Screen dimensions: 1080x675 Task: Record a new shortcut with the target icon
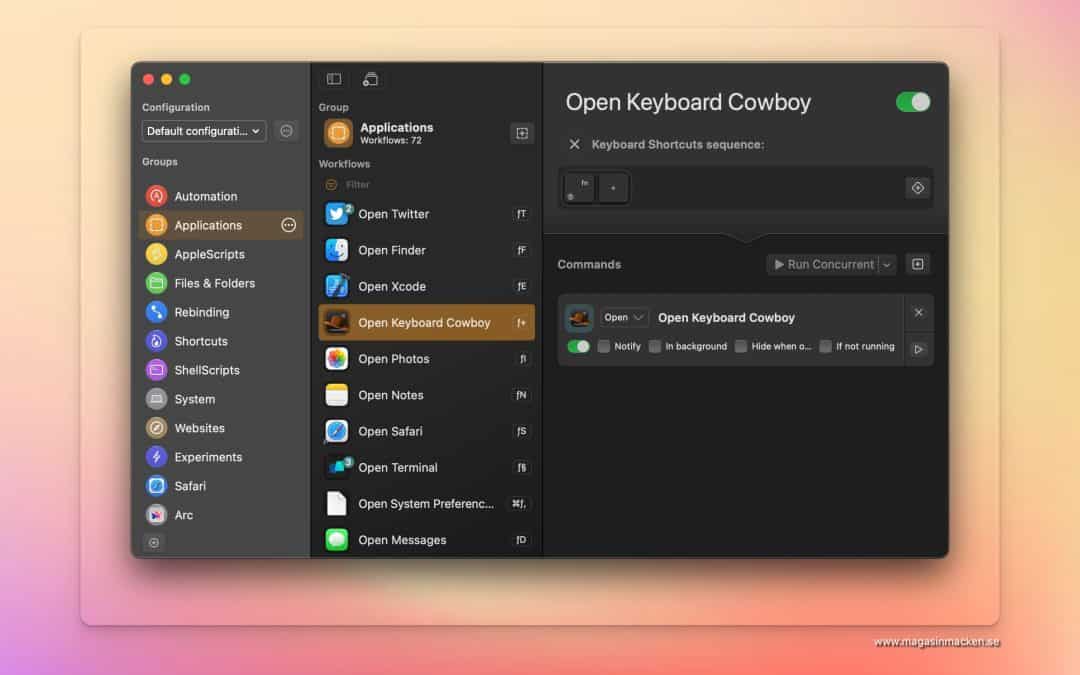[917, 188]
